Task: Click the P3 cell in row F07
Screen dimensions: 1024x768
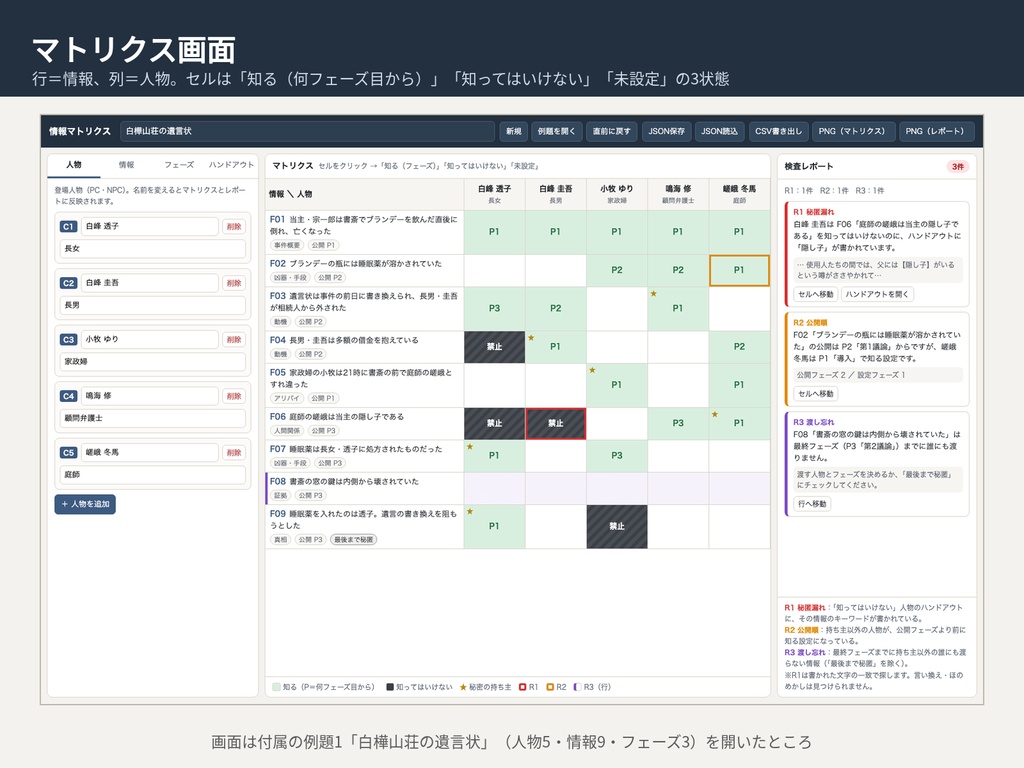Action: (x=617, y=456)
